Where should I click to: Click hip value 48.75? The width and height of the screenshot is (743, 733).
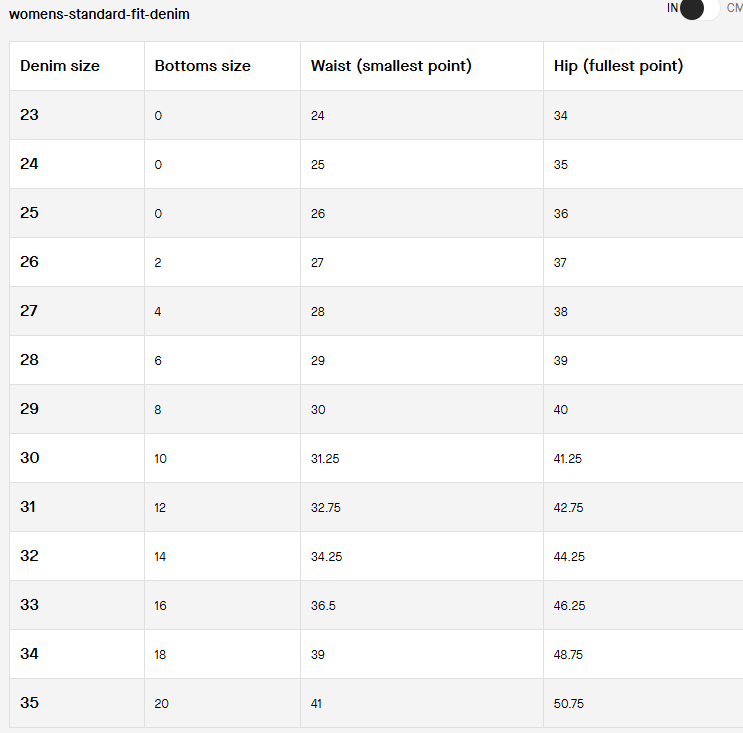coord(569,655)
